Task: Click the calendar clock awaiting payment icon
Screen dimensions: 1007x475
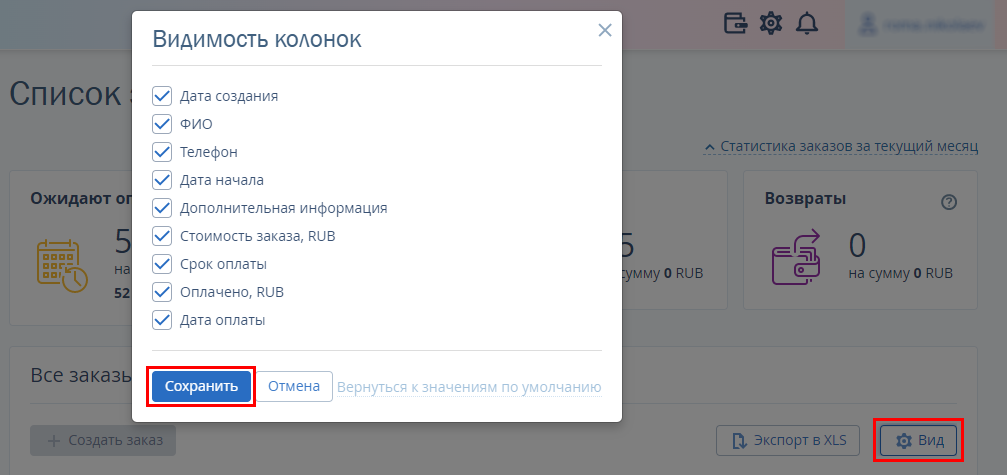Action: pyautogui.click(x=62, y=266)
